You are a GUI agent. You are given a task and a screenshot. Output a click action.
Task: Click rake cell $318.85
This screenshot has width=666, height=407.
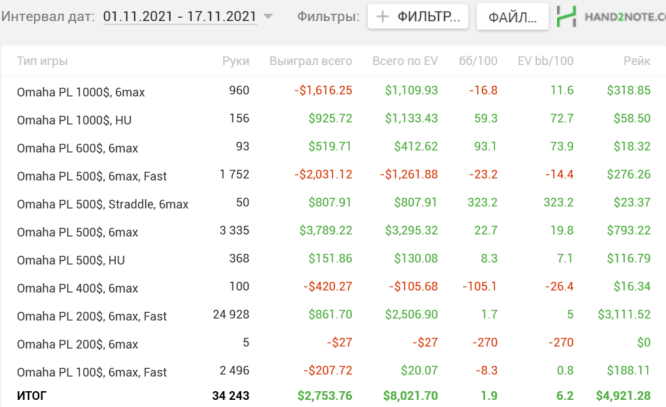point(629,90)
